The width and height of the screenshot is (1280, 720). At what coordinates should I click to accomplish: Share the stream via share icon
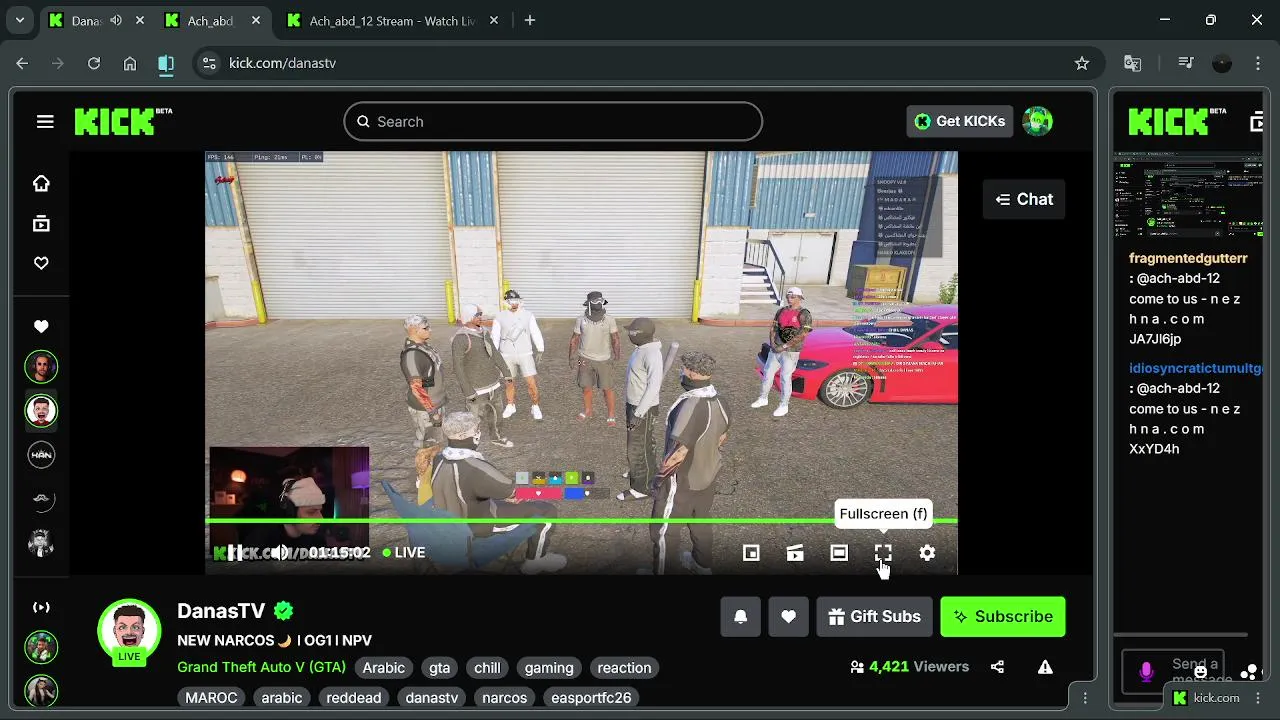click(x=997, y=667)
